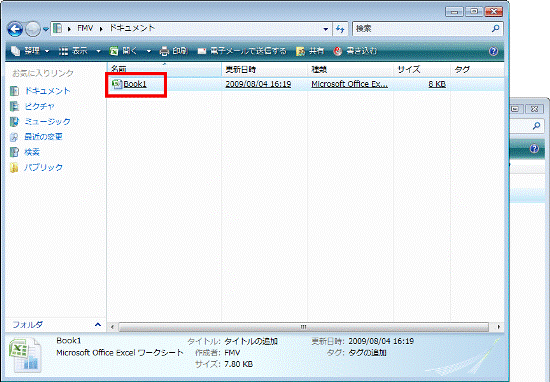Click the horizontal scrollbar thumb

(303, 327)
